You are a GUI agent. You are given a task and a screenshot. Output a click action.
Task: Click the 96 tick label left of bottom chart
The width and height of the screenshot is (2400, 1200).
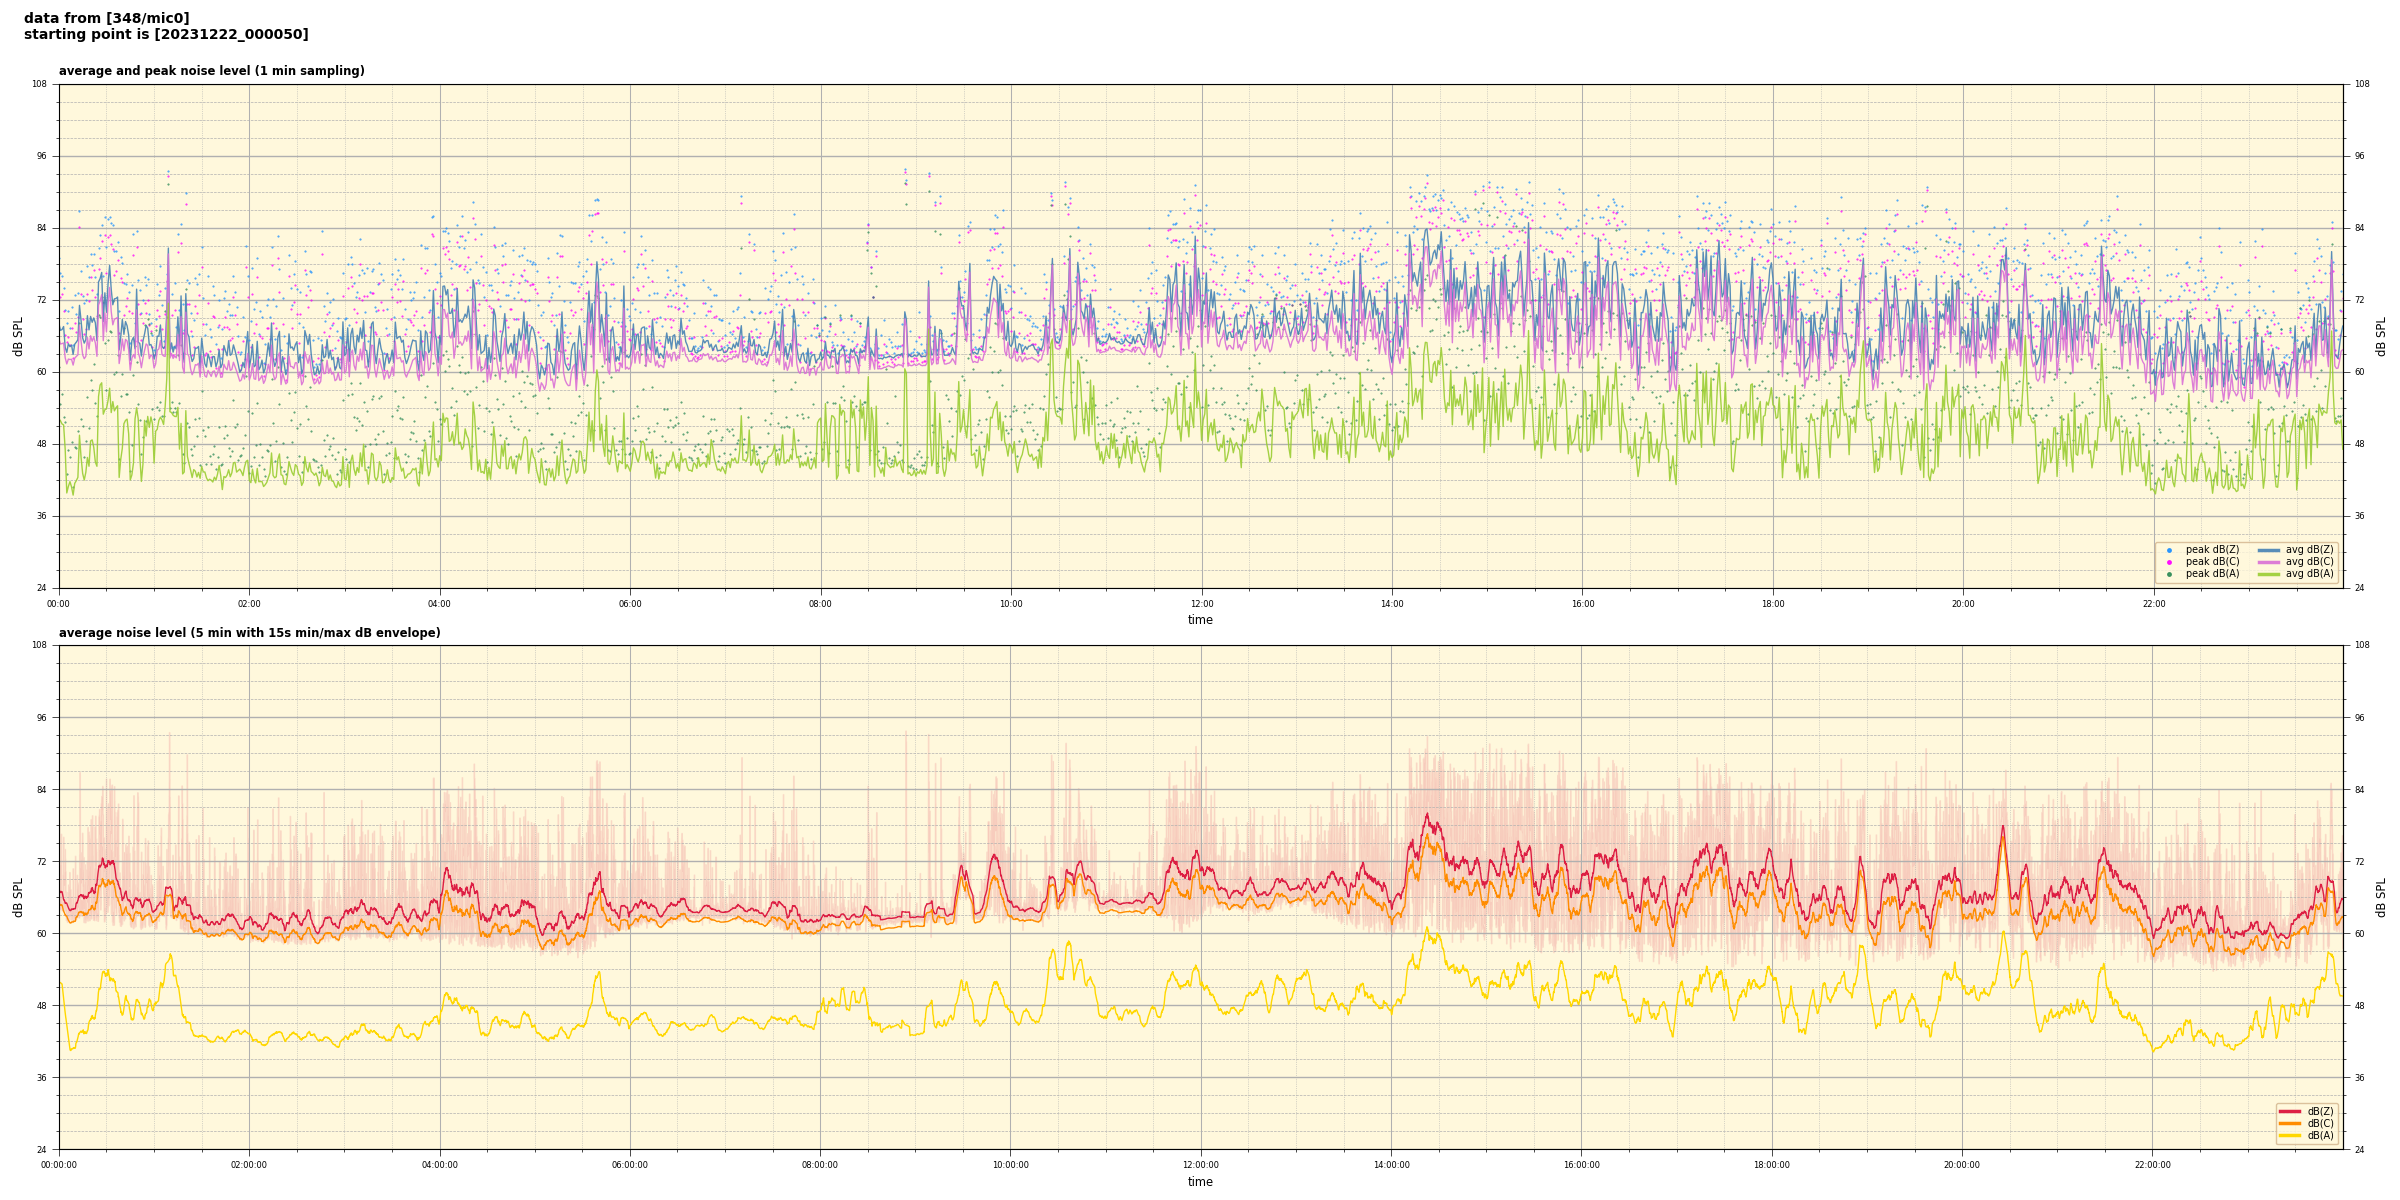pos(40,718)
